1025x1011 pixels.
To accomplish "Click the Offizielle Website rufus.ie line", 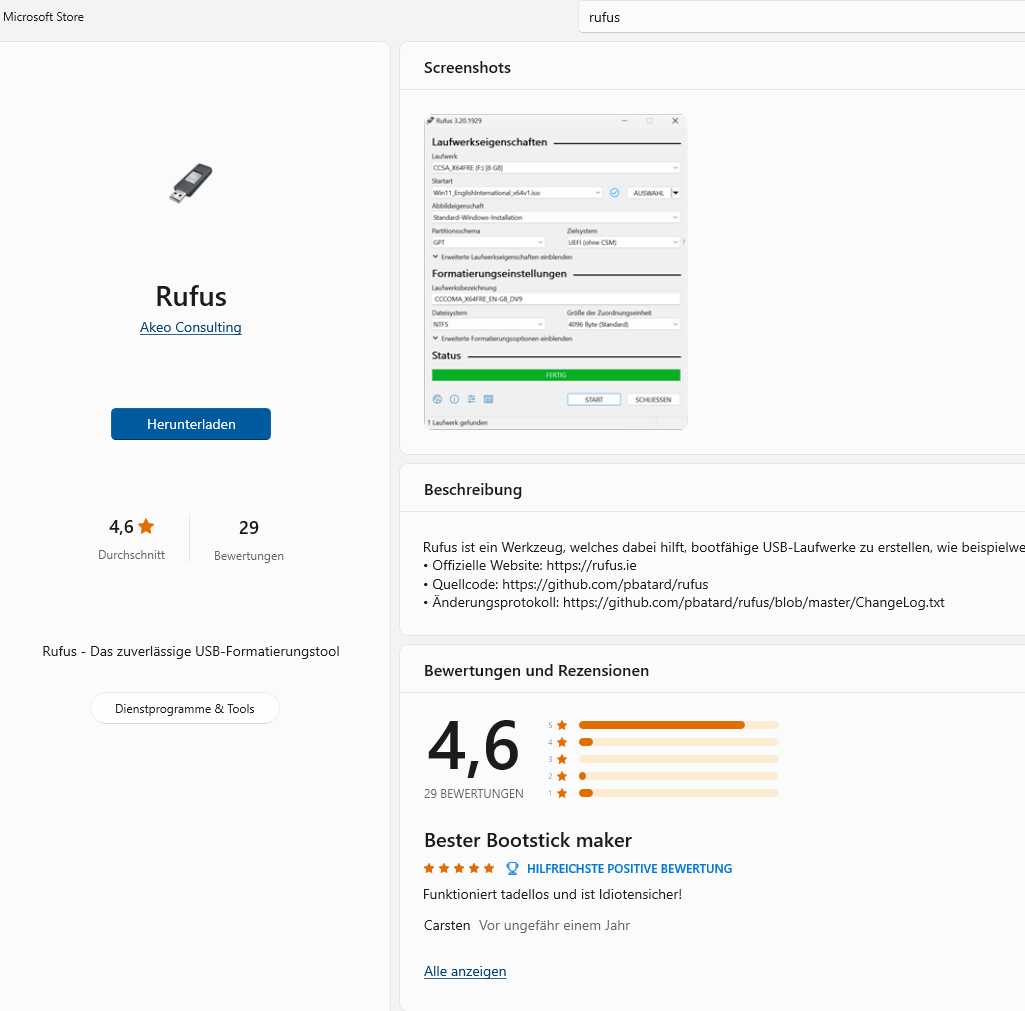I will pyautogui.click(x=529, y=566).
